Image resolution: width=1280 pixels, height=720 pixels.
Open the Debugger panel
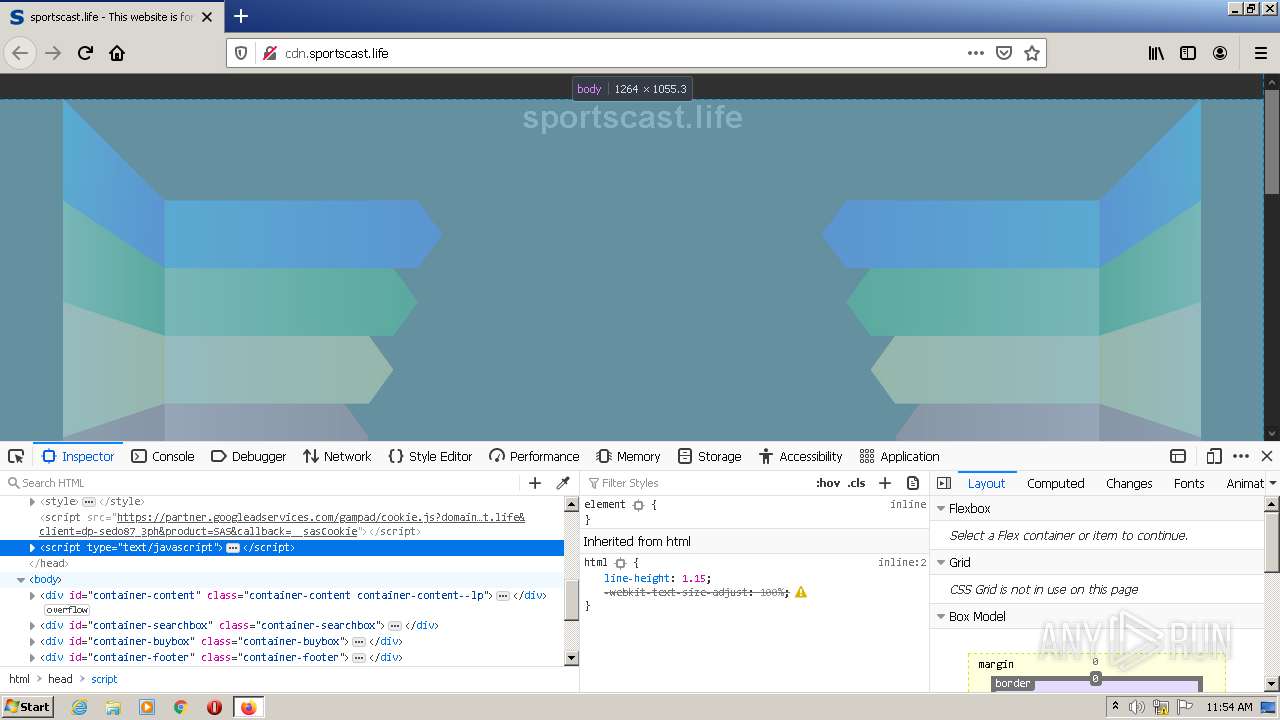249,456
